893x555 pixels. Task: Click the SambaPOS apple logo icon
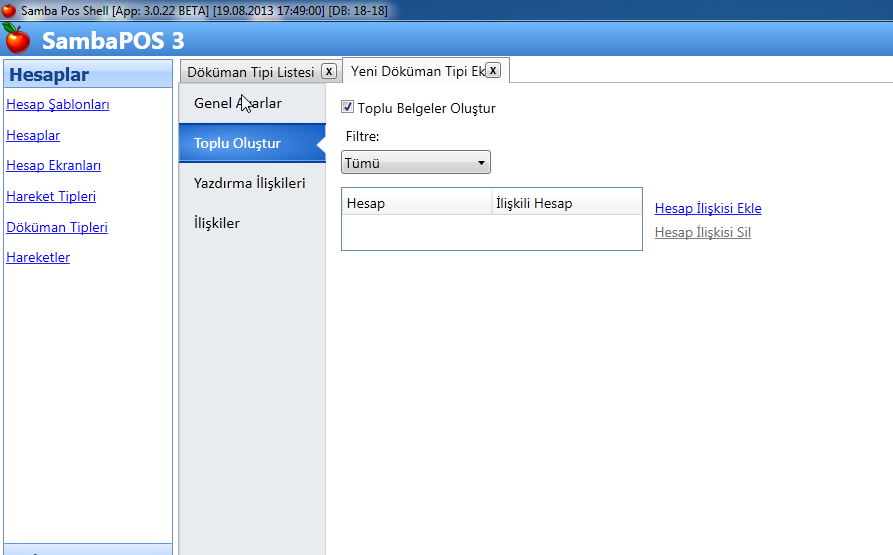pos(17,40)
